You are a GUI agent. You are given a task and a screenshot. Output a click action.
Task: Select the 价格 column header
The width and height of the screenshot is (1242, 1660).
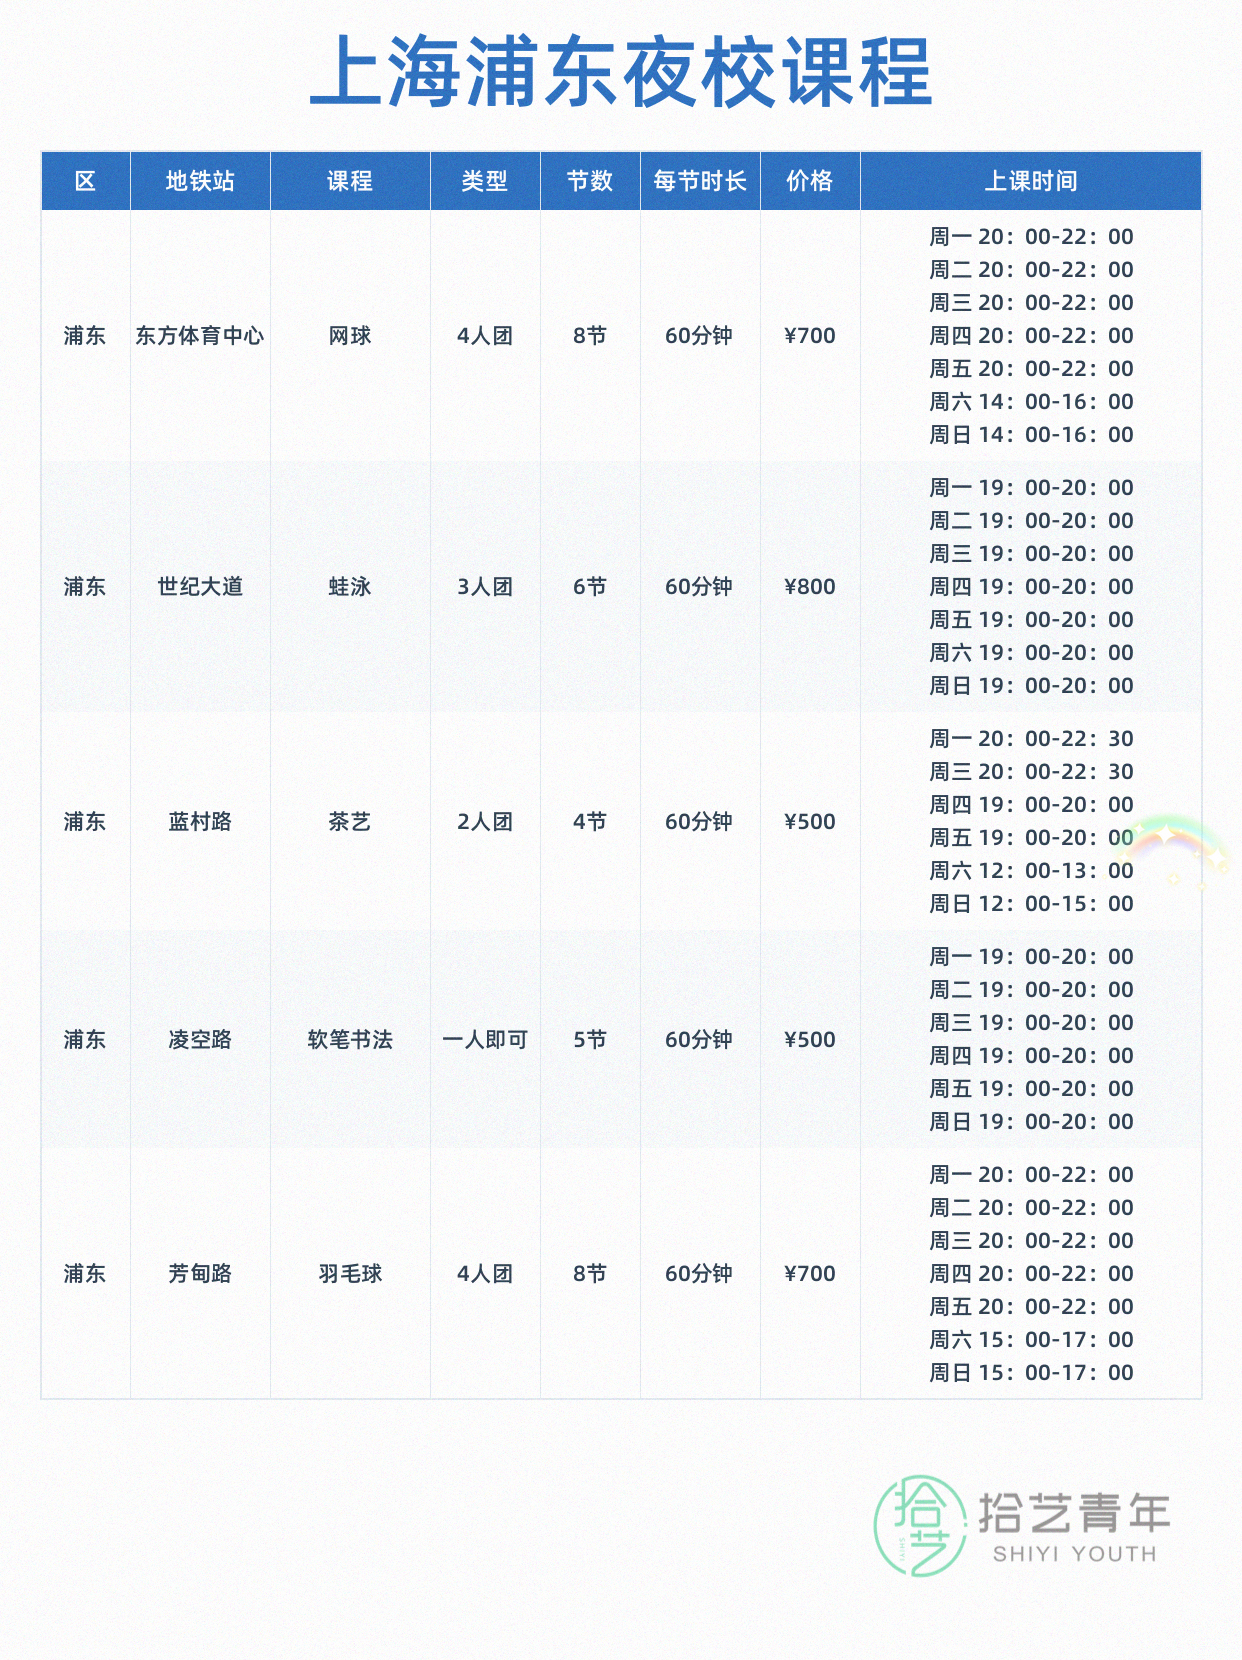(x=810, y=181)
